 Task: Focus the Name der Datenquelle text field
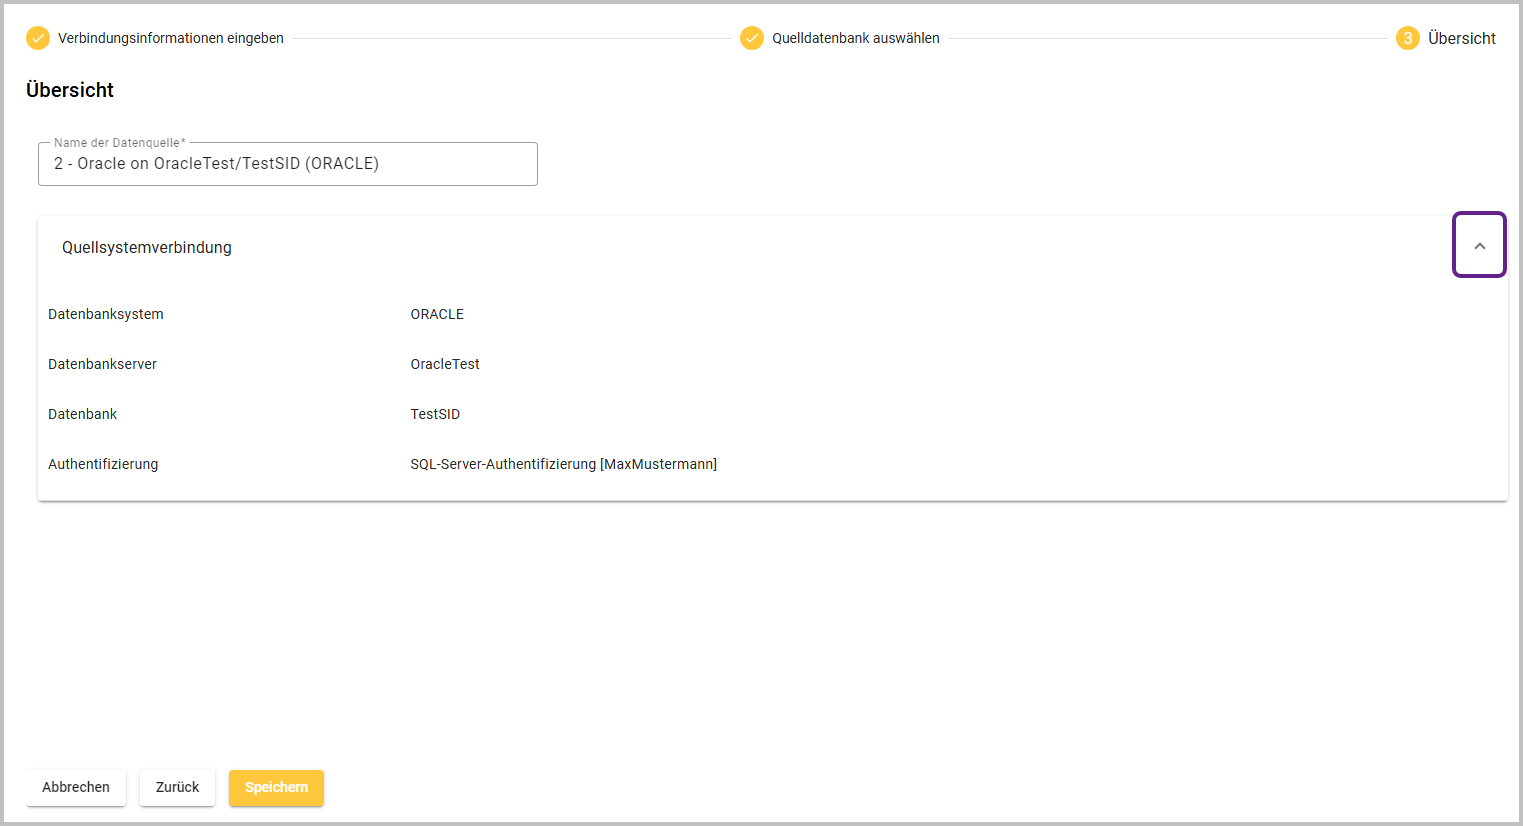click(288, 164)
